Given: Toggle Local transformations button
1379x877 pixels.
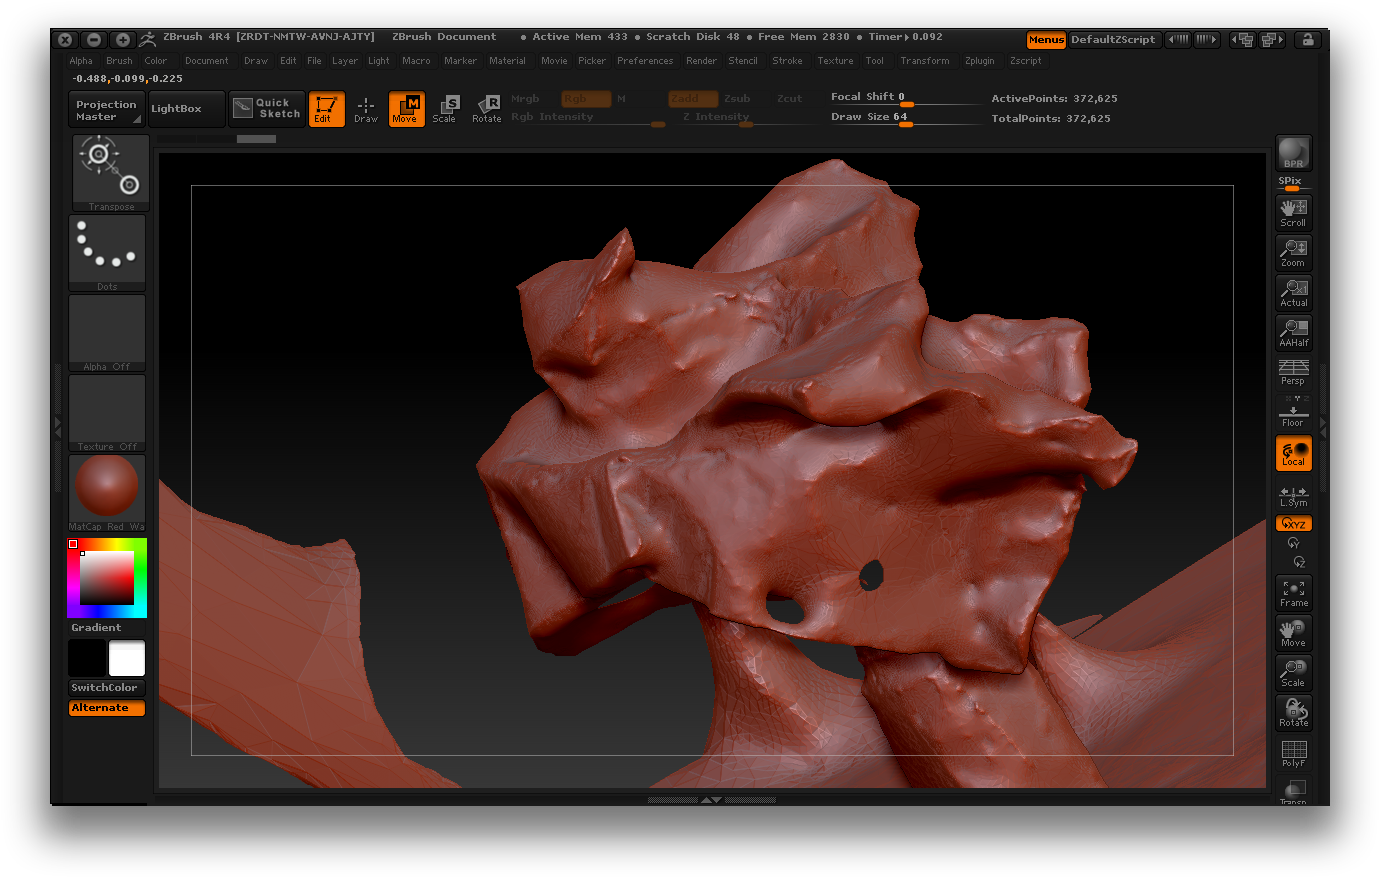Looking at the screenshot, I should pos(1294,453).
